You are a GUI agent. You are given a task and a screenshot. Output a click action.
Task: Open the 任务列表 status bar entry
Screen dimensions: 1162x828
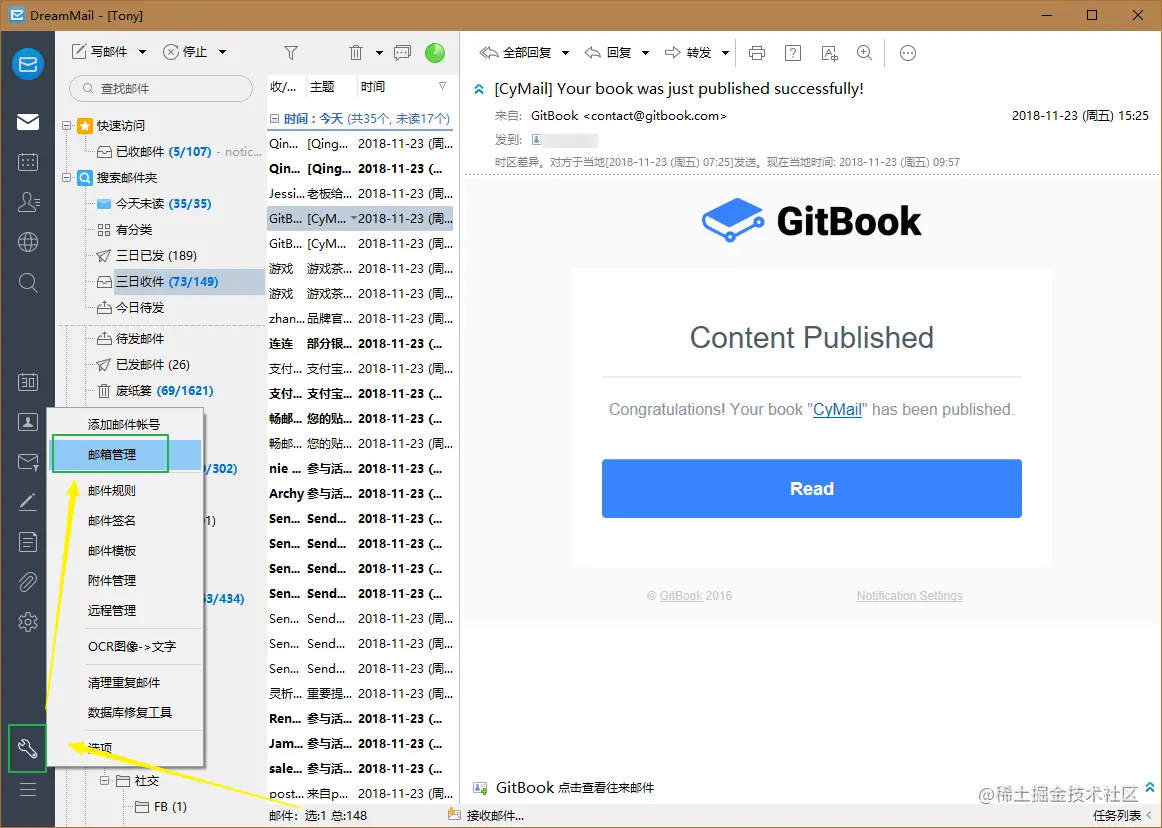click(x=1117, y=815)
